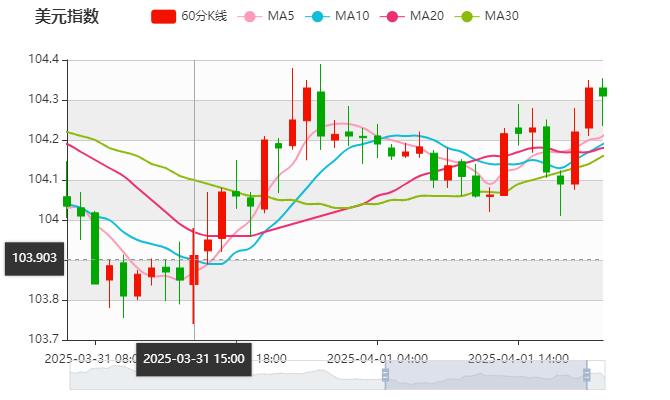Viewport: 670px width, 400px height.
Task: Toggle MA10 line using its legend text
Action: pyautogui.click(x=351, y=17)
